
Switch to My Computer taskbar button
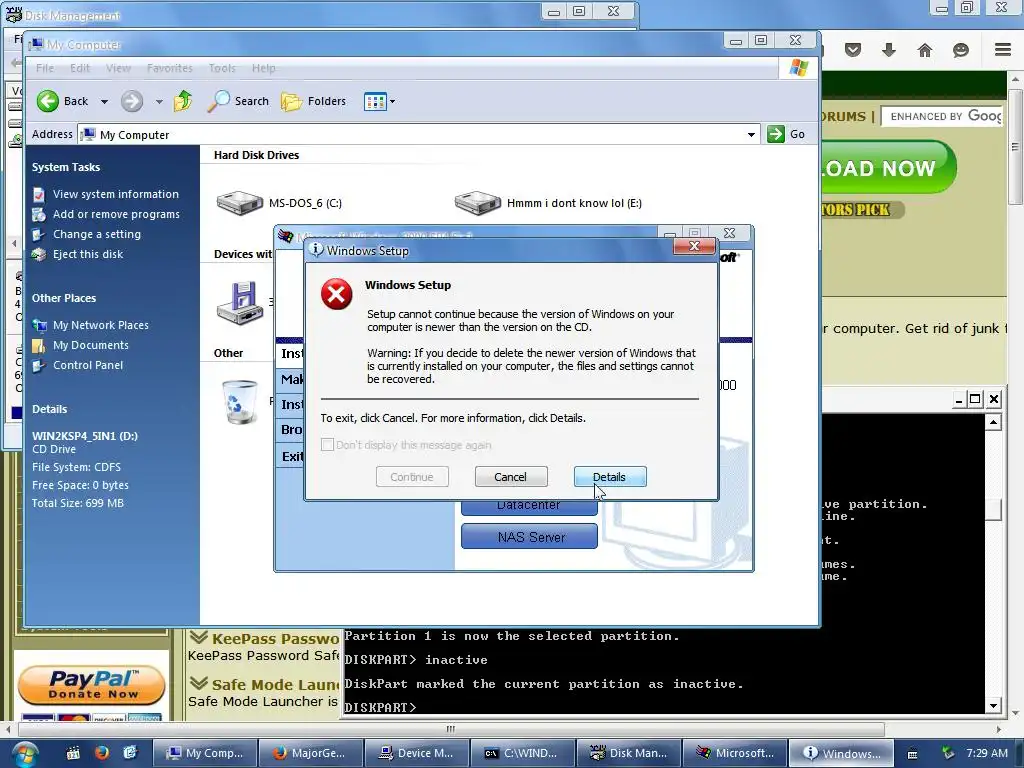pos(204,753)
